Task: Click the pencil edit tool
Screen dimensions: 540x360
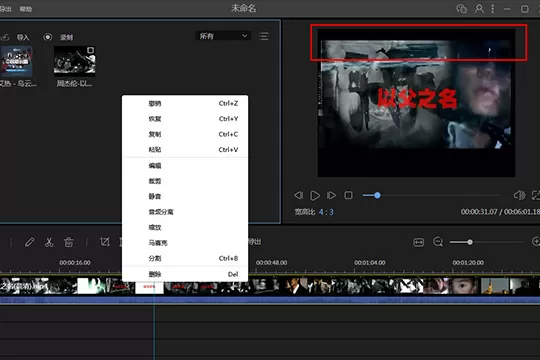Action: [30, 242]
